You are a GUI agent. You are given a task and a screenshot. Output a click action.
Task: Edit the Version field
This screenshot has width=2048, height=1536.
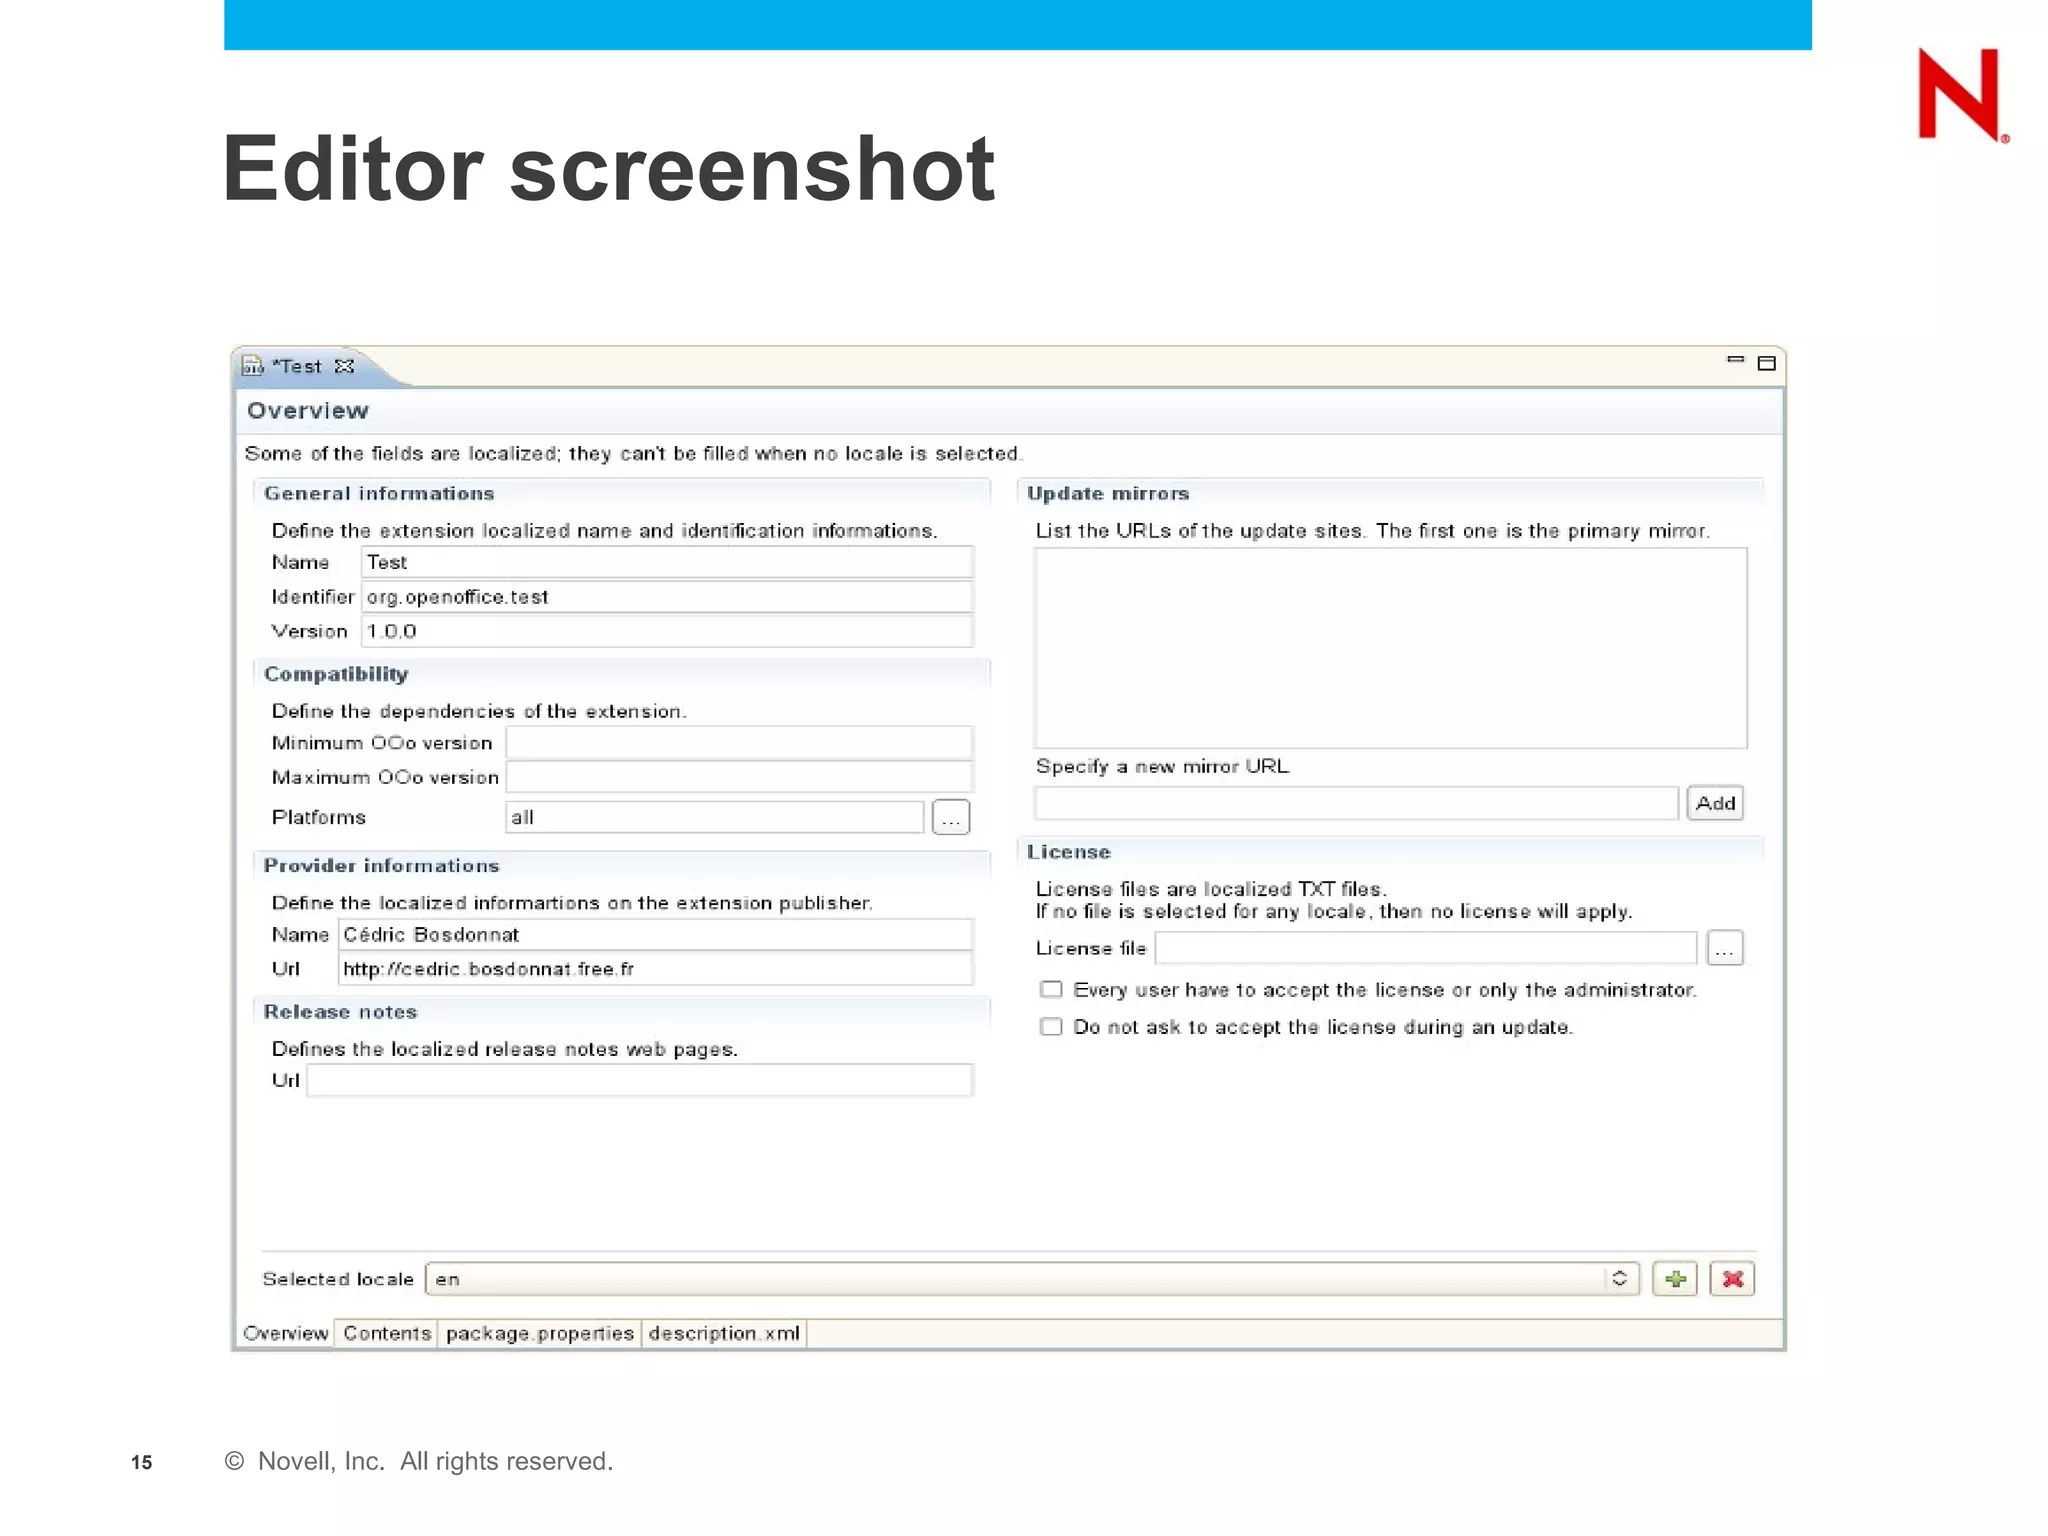click(x=667, y=631)
